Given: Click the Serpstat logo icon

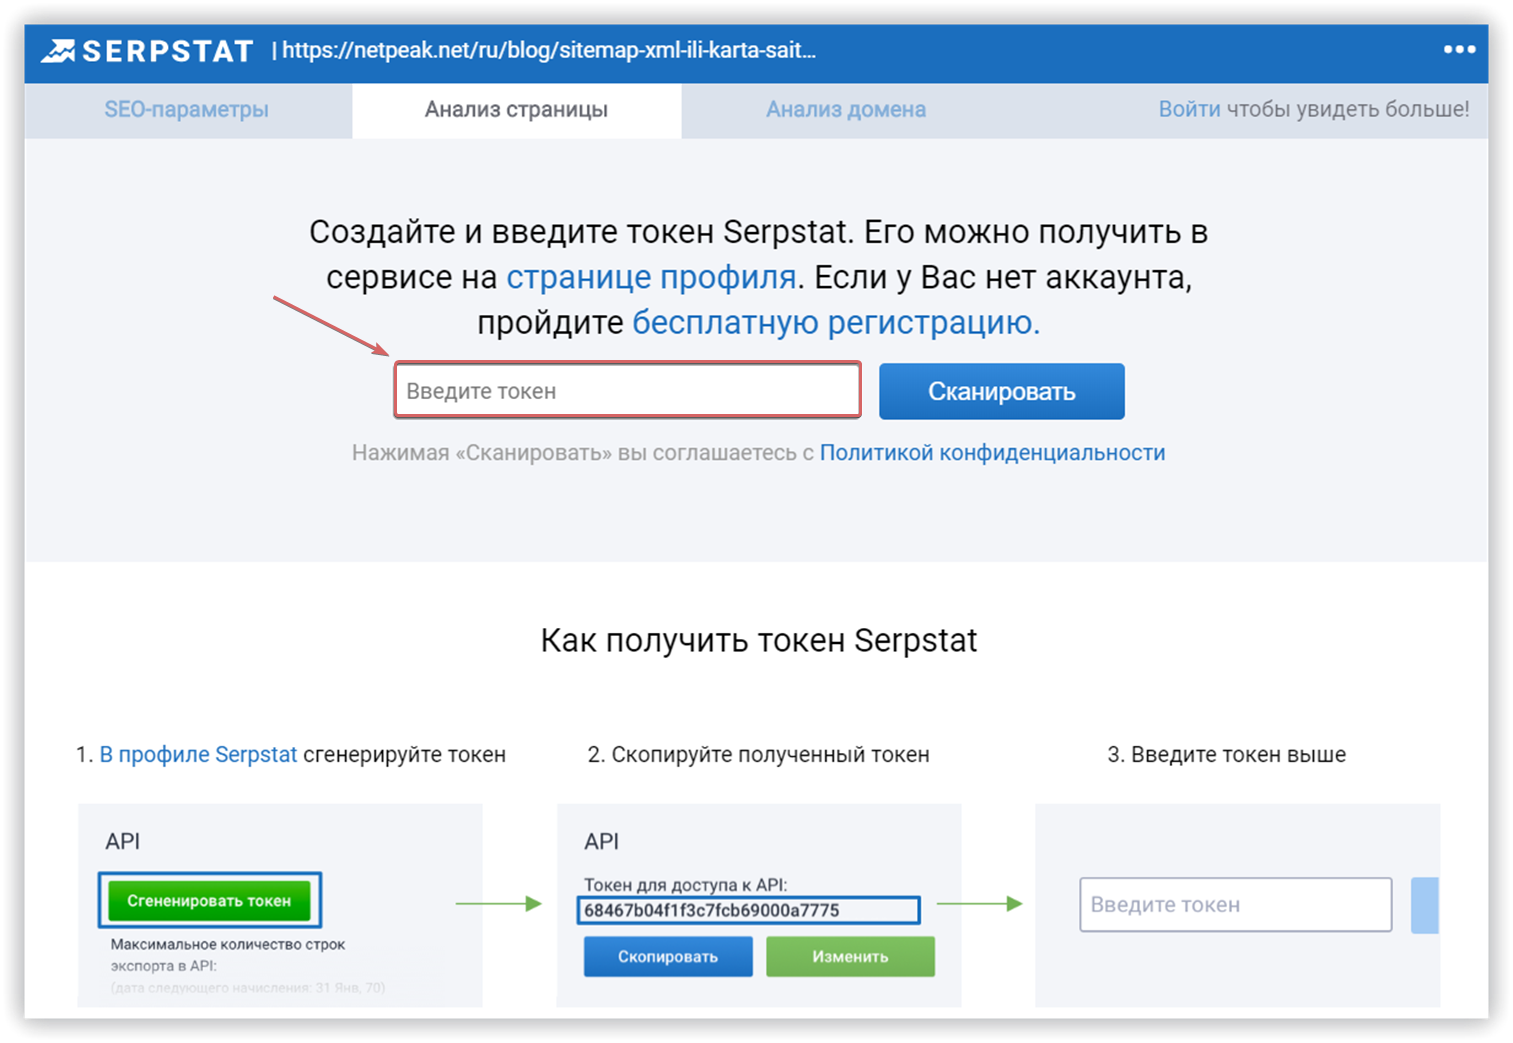Looking at the screenshot, I should pos(58,51).
